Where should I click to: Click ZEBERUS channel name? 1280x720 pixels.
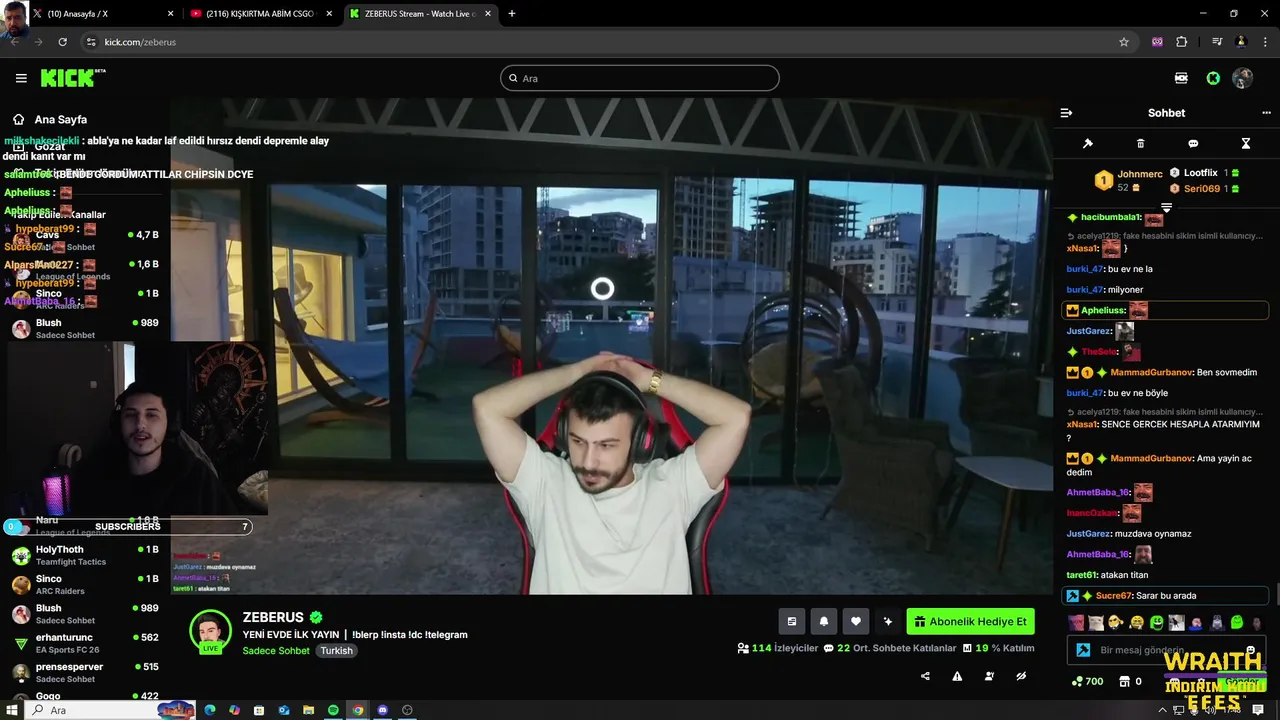[273, 617]
